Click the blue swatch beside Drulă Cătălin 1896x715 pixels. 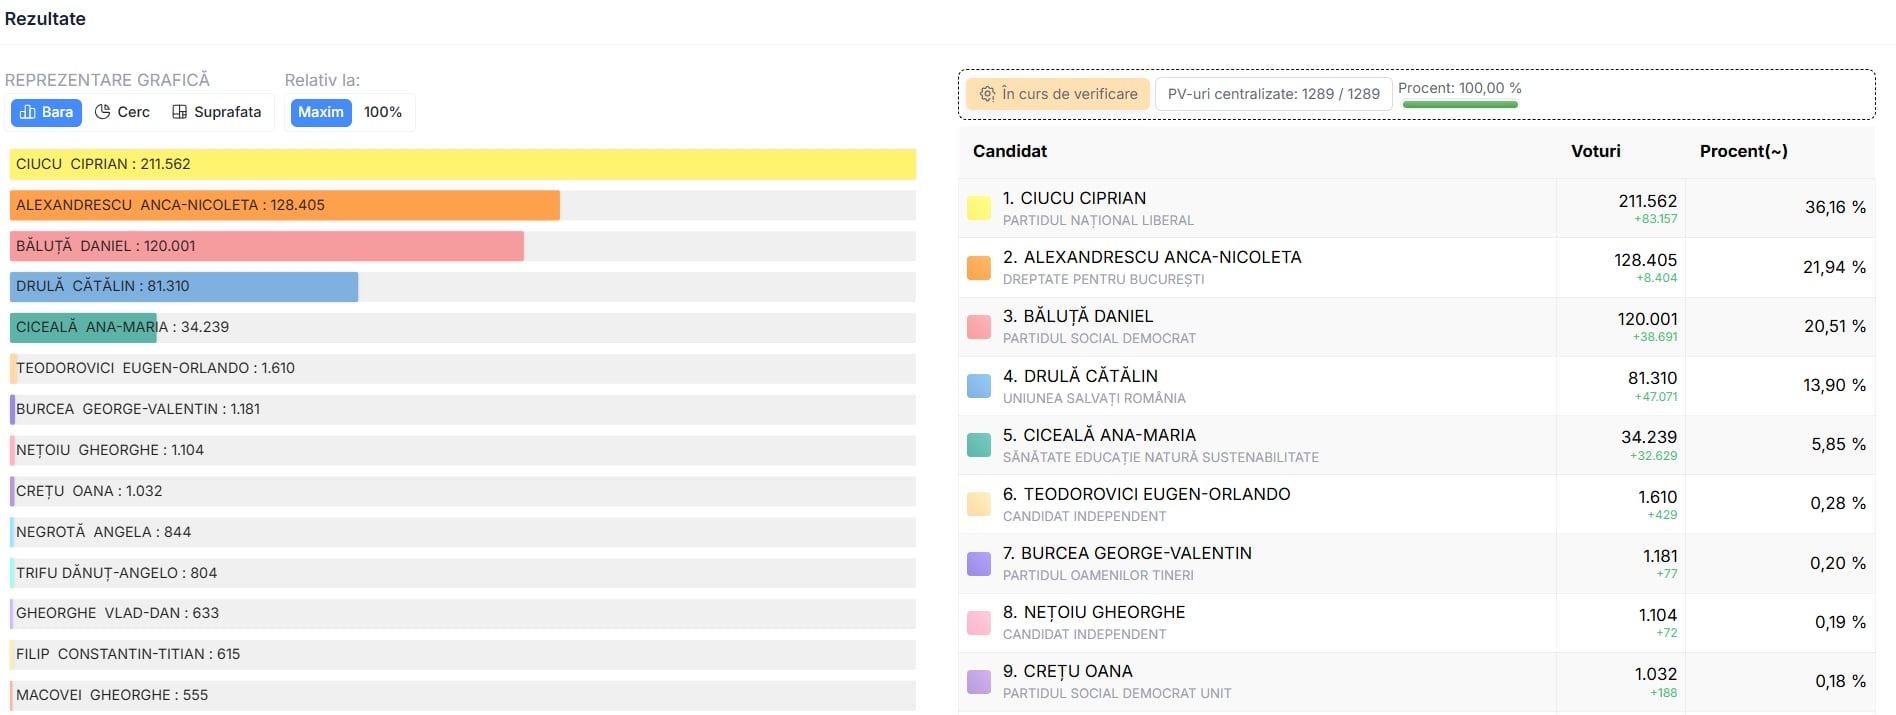click(979, 385)
